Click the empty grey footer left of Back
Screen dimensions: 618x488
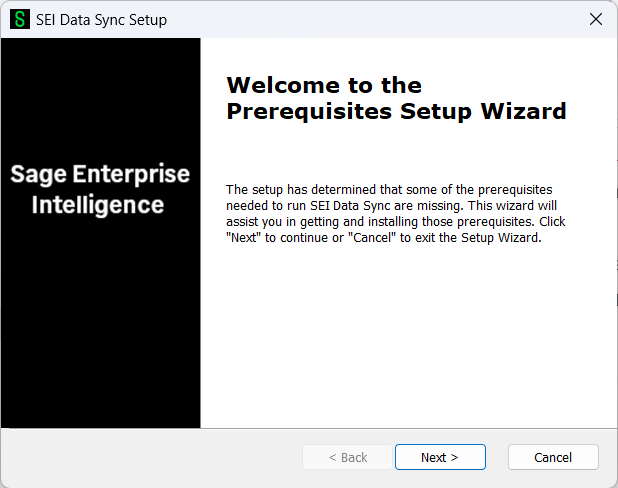(150, 457)
